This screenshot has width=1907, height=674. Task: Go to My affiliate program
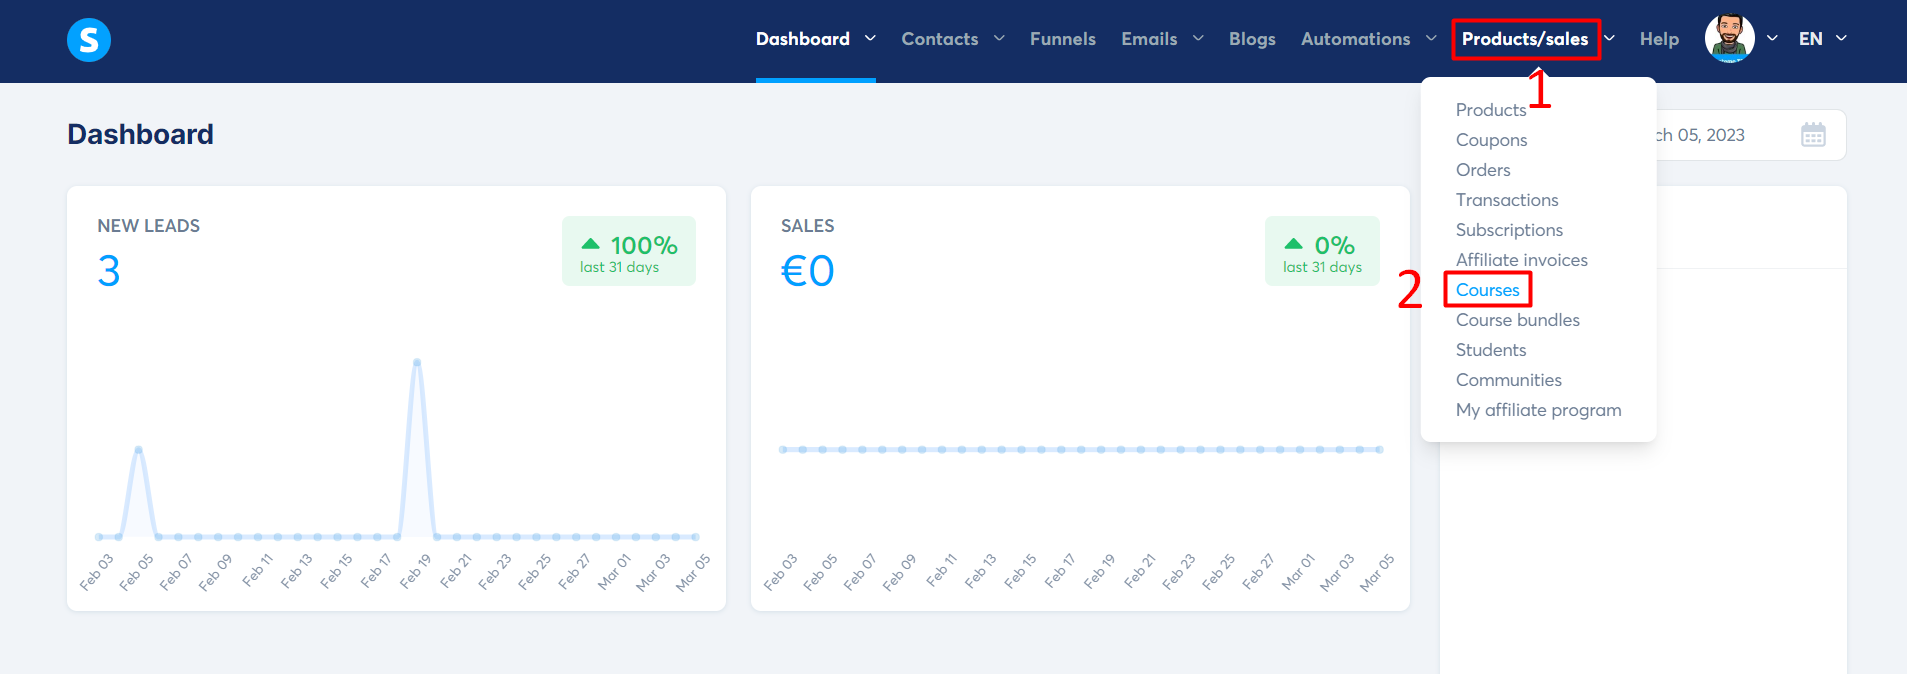pyautogui.click(x=1538, y=410)
